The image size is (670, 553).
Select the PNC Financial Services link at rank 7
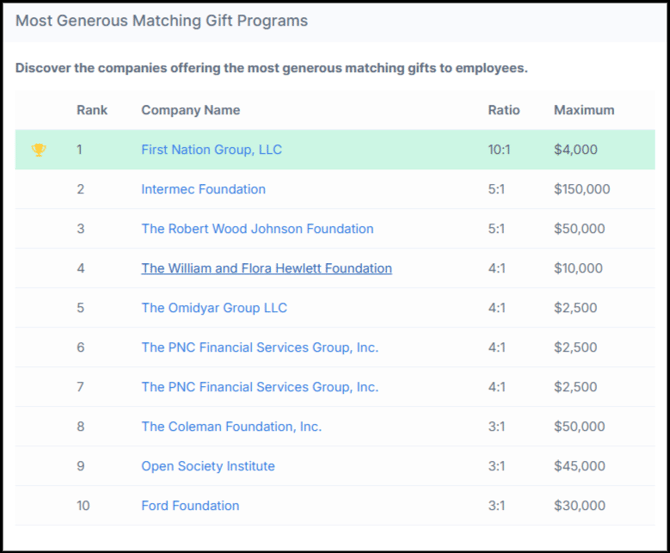pyautogui.click(x=259, y=387)
